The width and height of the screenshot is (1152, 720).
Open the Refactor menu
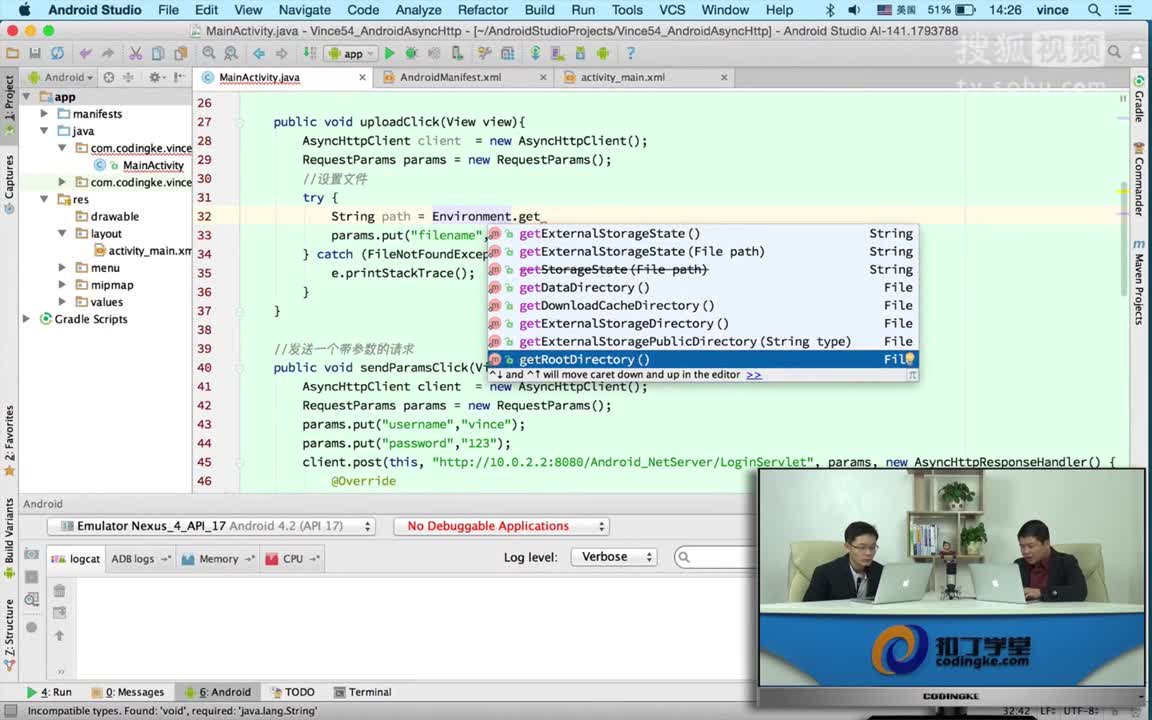point(483,10)
